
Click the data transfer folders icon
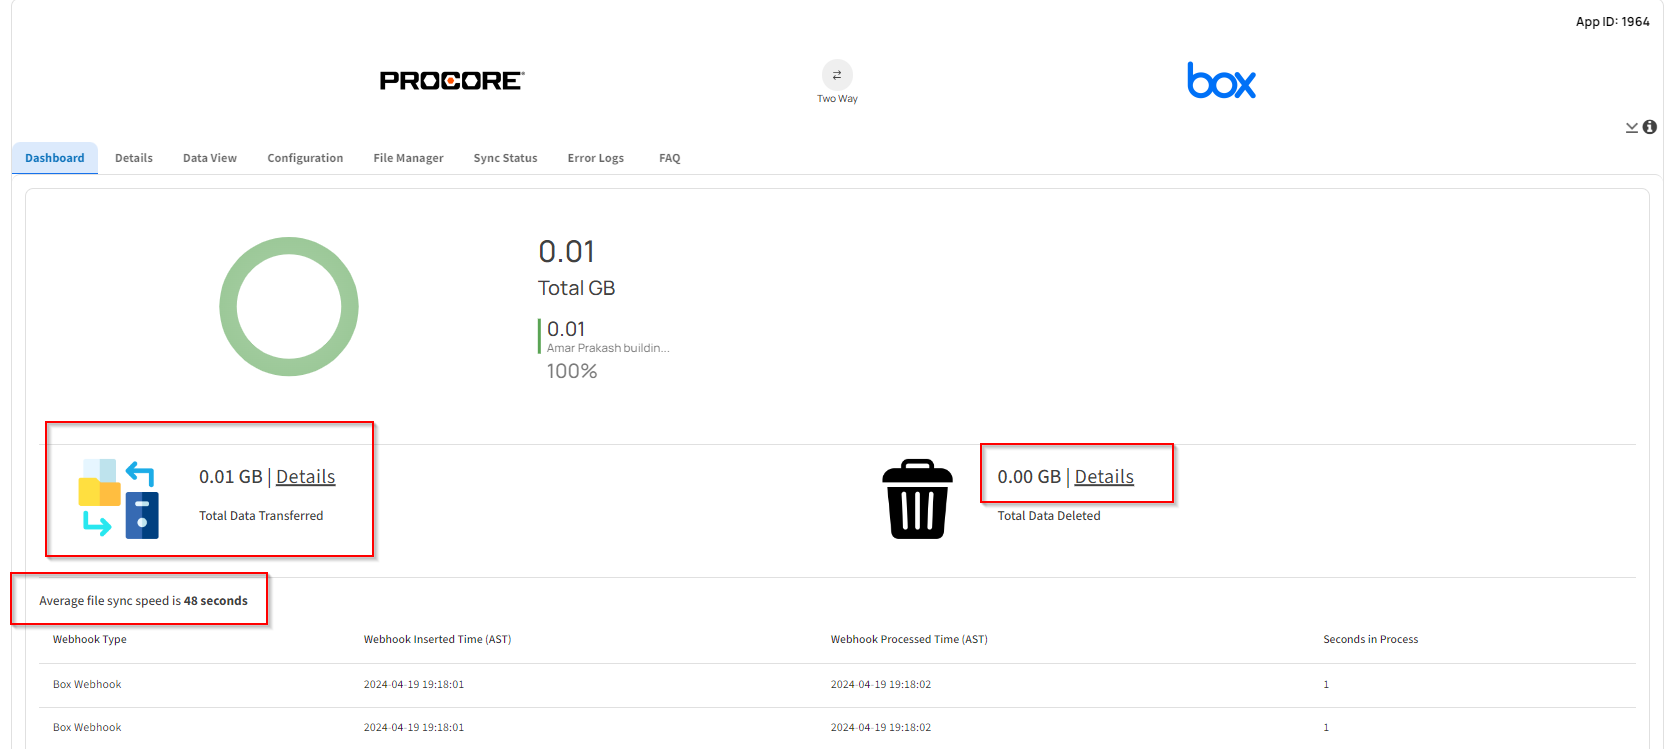tap(119, 498)
